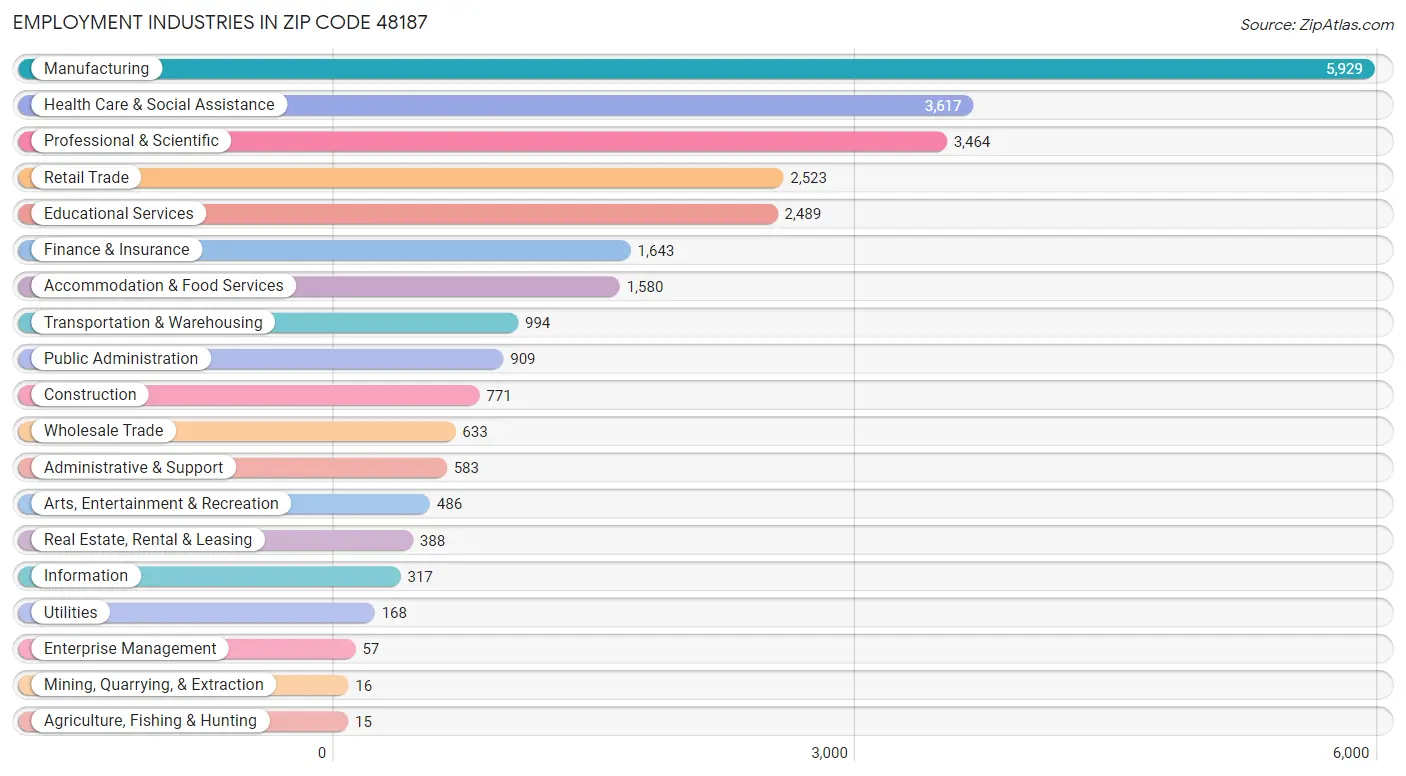Click the 994 Transportation value
Screen dimensions: 1406x776
point(538,323)
